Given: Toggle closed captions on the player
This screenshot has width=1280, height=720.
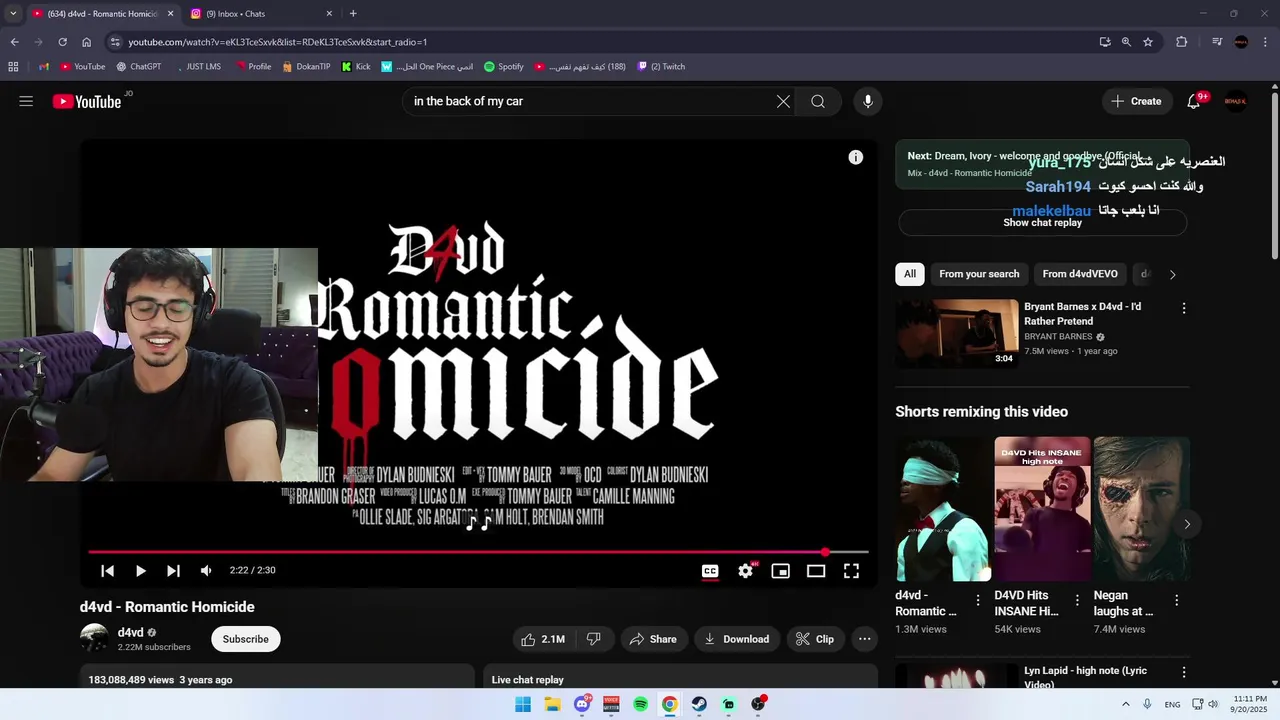Looking at the screenshot, I should point(710,571).
